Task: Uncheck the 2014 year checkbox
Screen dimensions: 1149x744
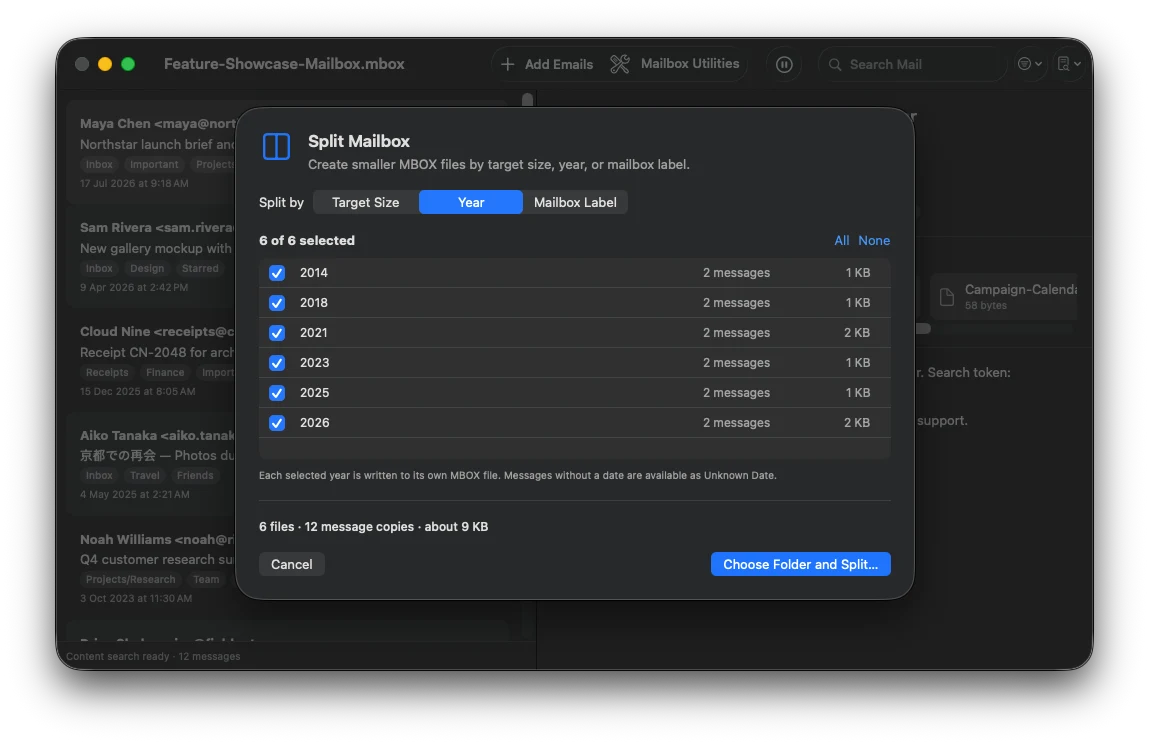Action: (x=277, y=273)
